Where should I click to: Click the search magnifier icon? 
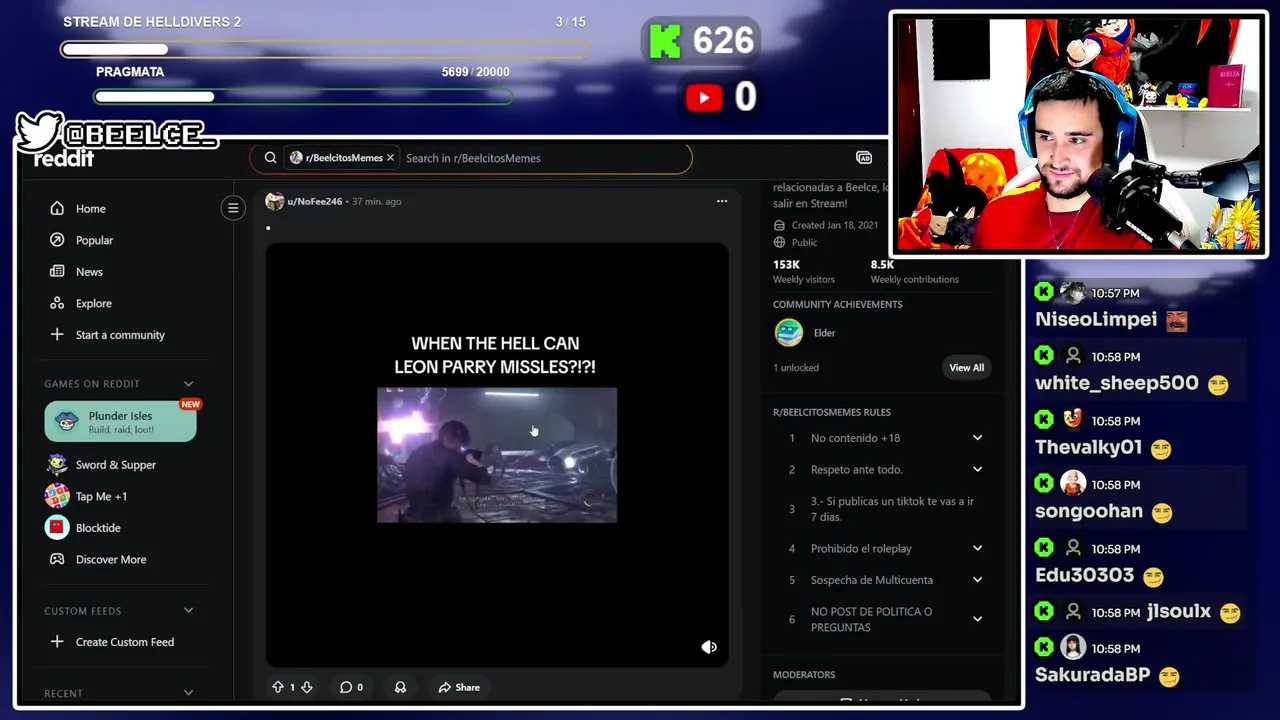(270, 157)
